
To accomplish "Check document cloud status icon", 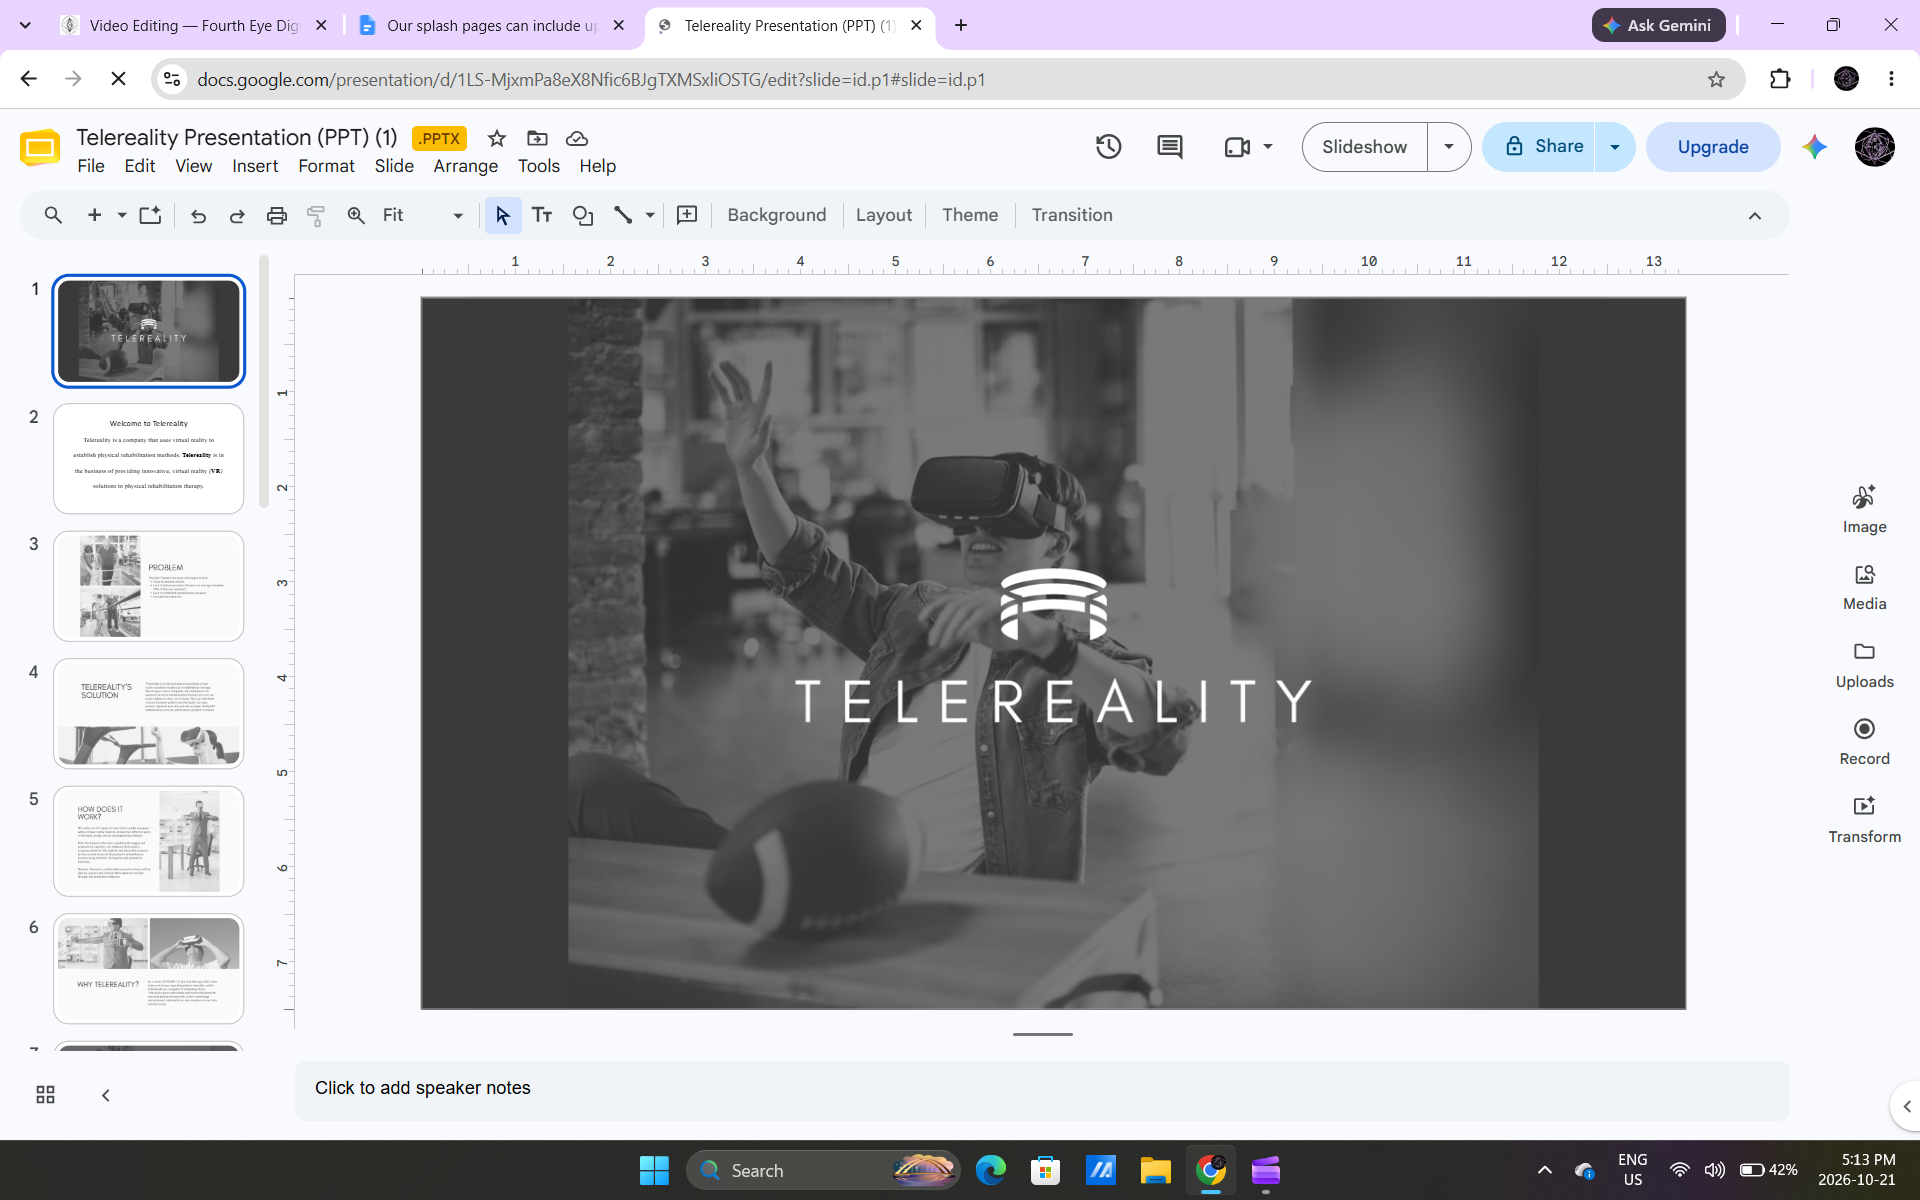I will pos(577,138).
